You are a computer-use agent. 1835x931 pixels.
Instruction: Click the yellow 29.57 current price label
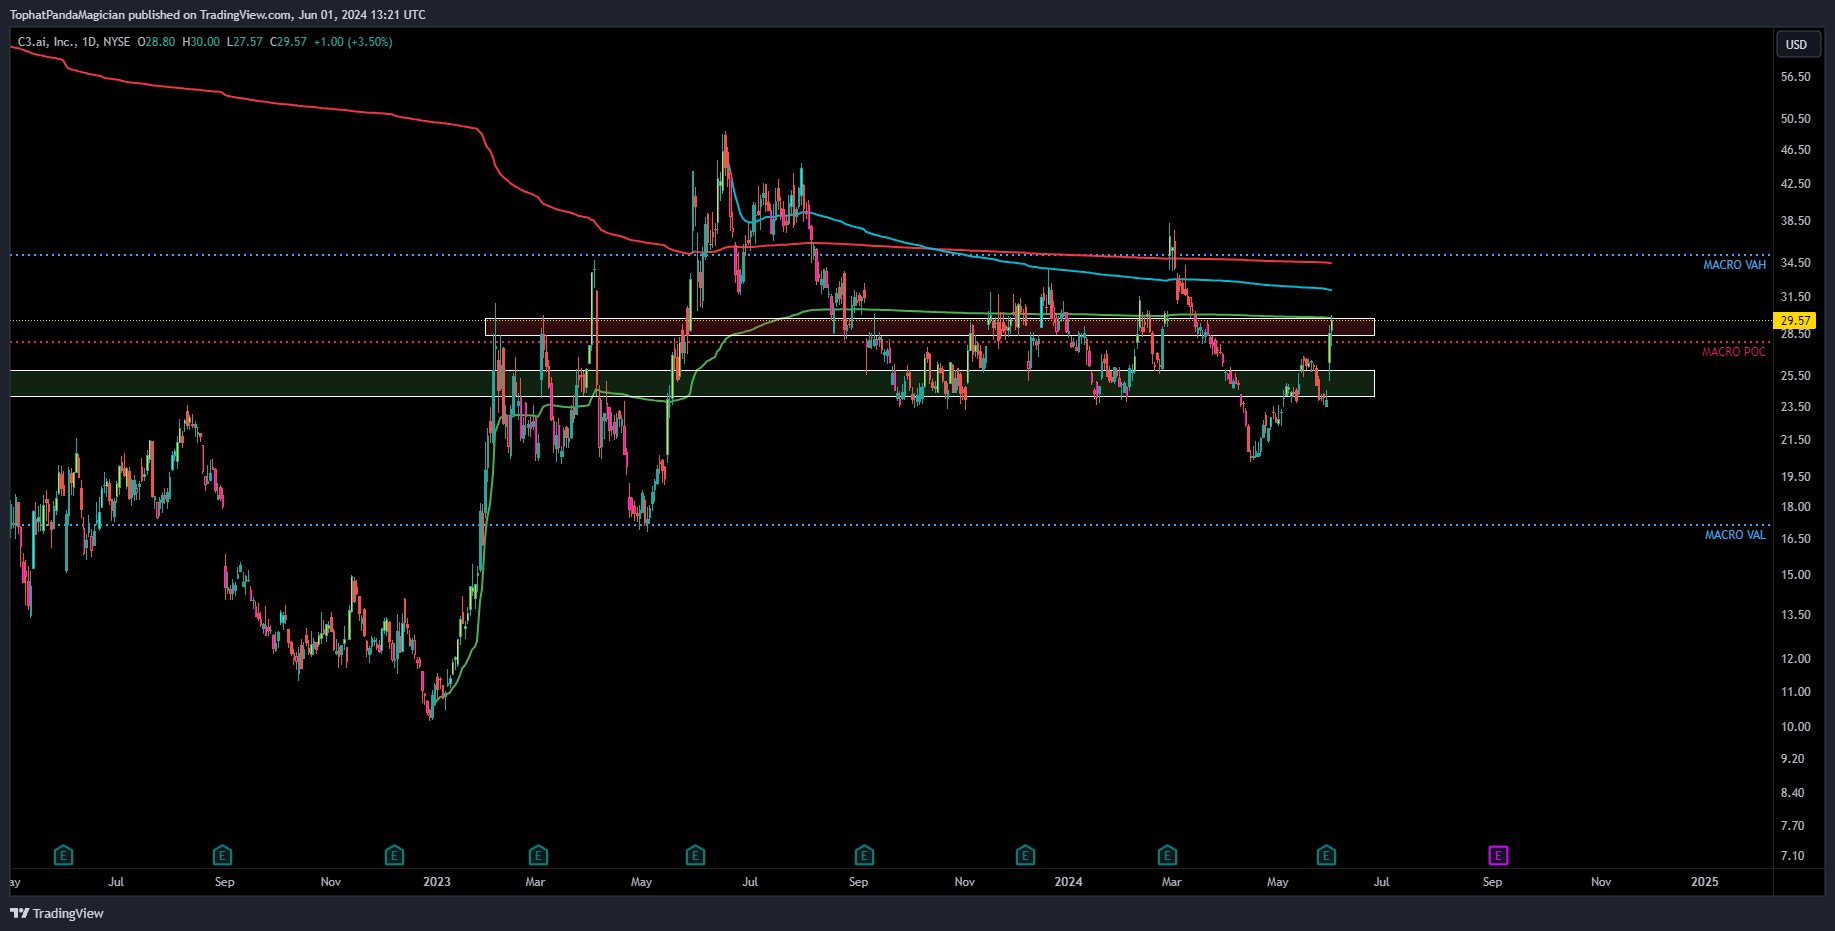1796,321
